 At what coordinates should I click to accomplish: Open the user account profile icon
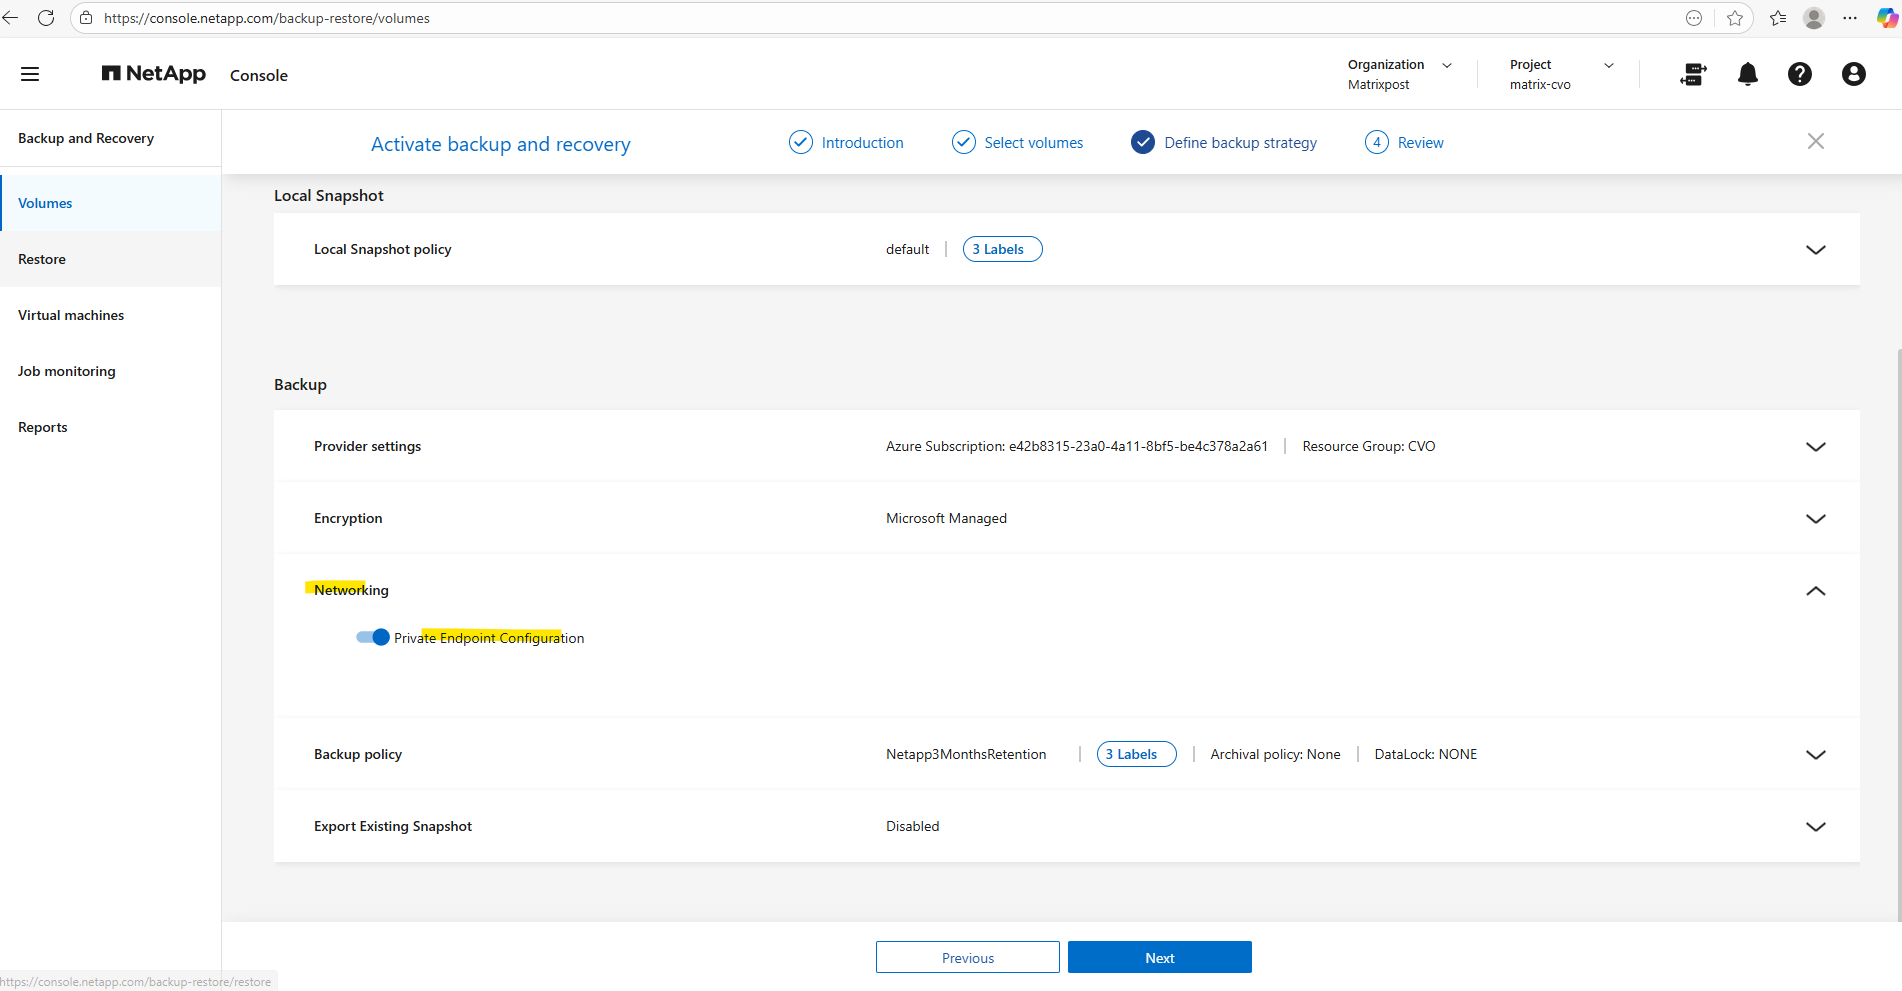pos(1853,74)
